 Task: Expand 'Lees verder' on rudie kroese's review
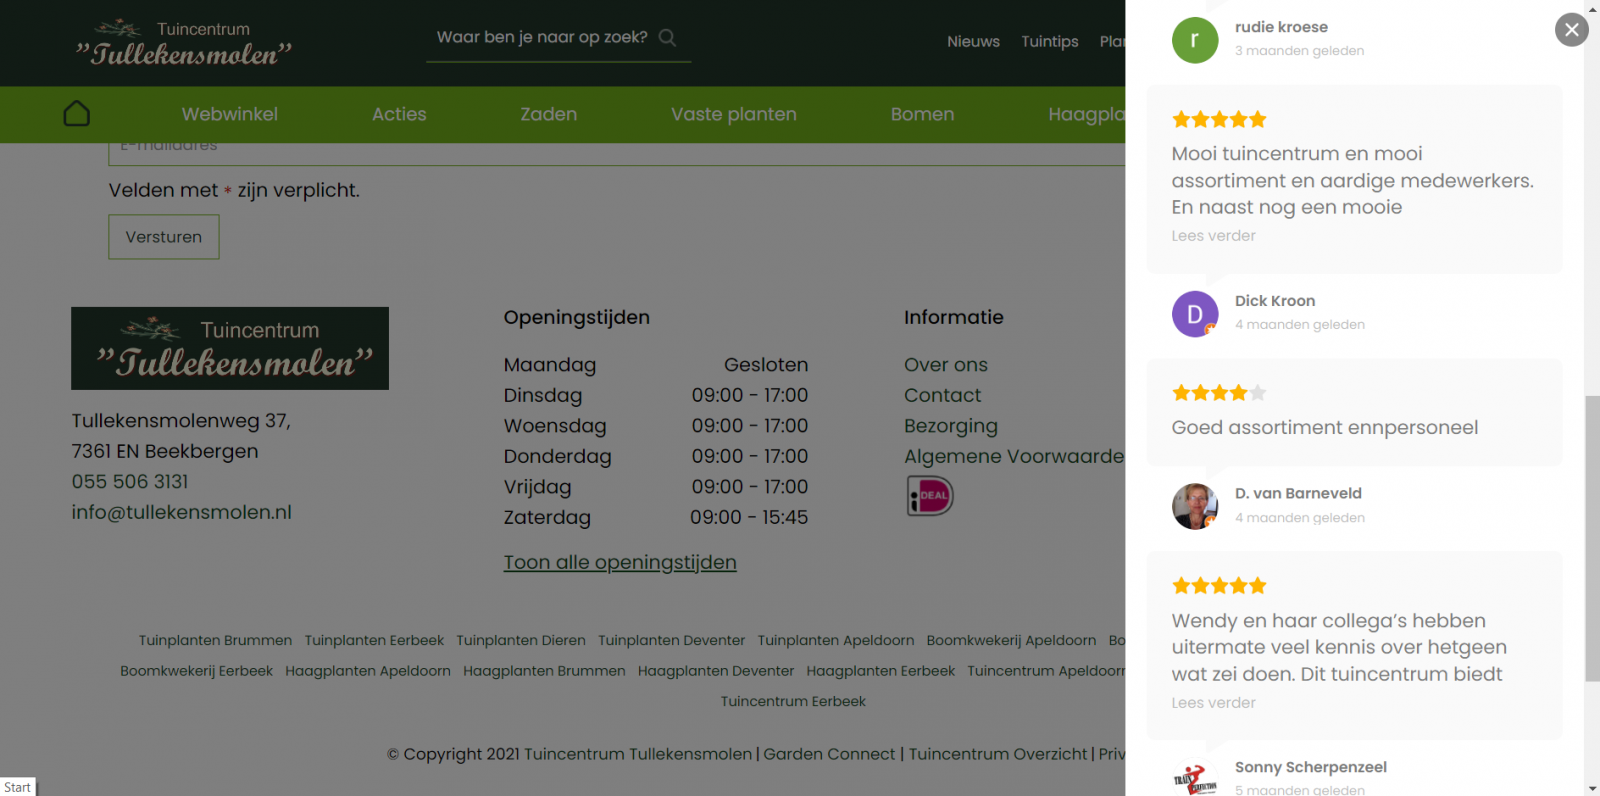1213,236
